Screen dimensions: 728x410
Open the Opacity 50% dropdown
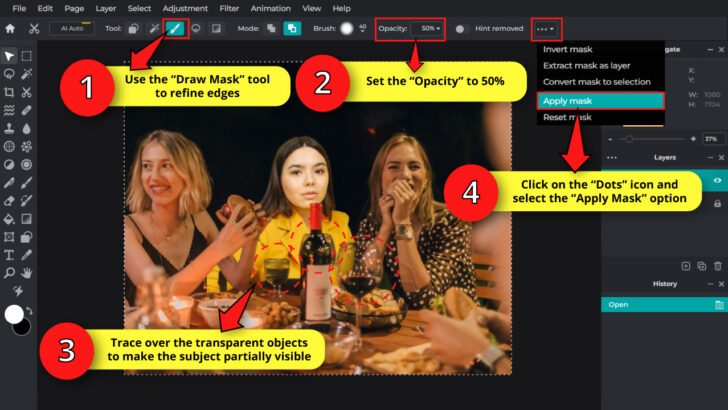tap(428, 29)
